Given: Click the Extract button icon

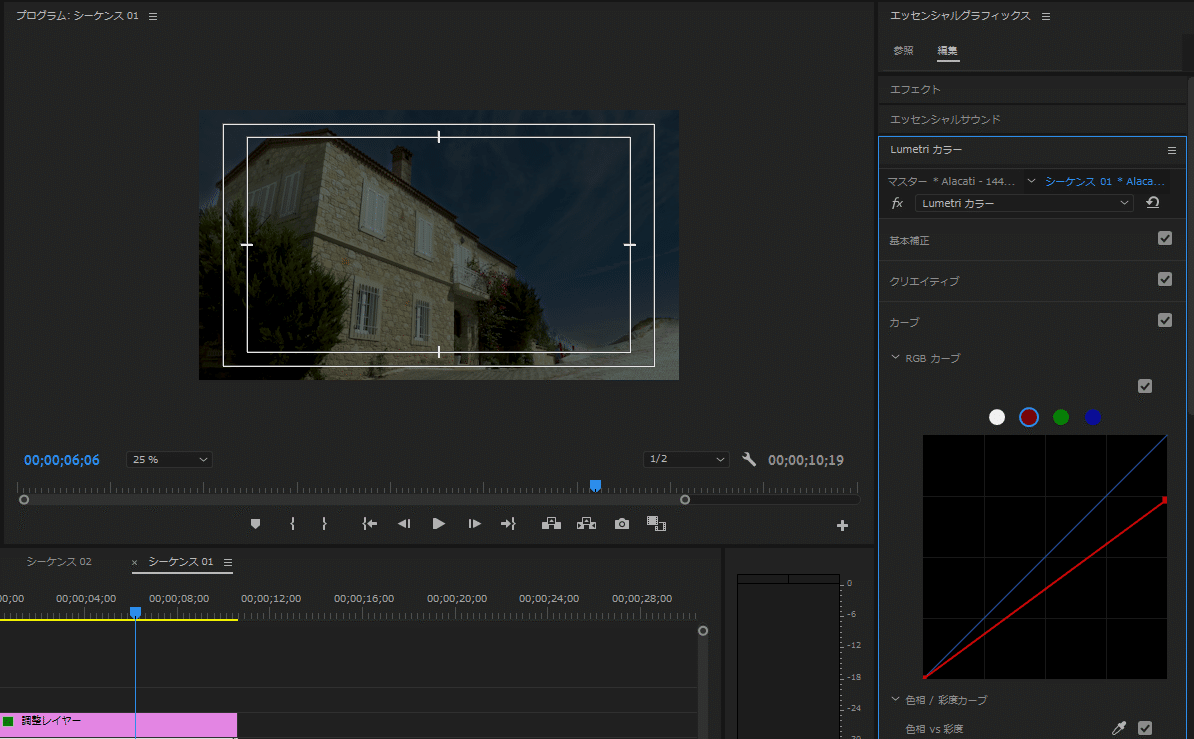Looking at the screenshot, I should pos(586,524).
